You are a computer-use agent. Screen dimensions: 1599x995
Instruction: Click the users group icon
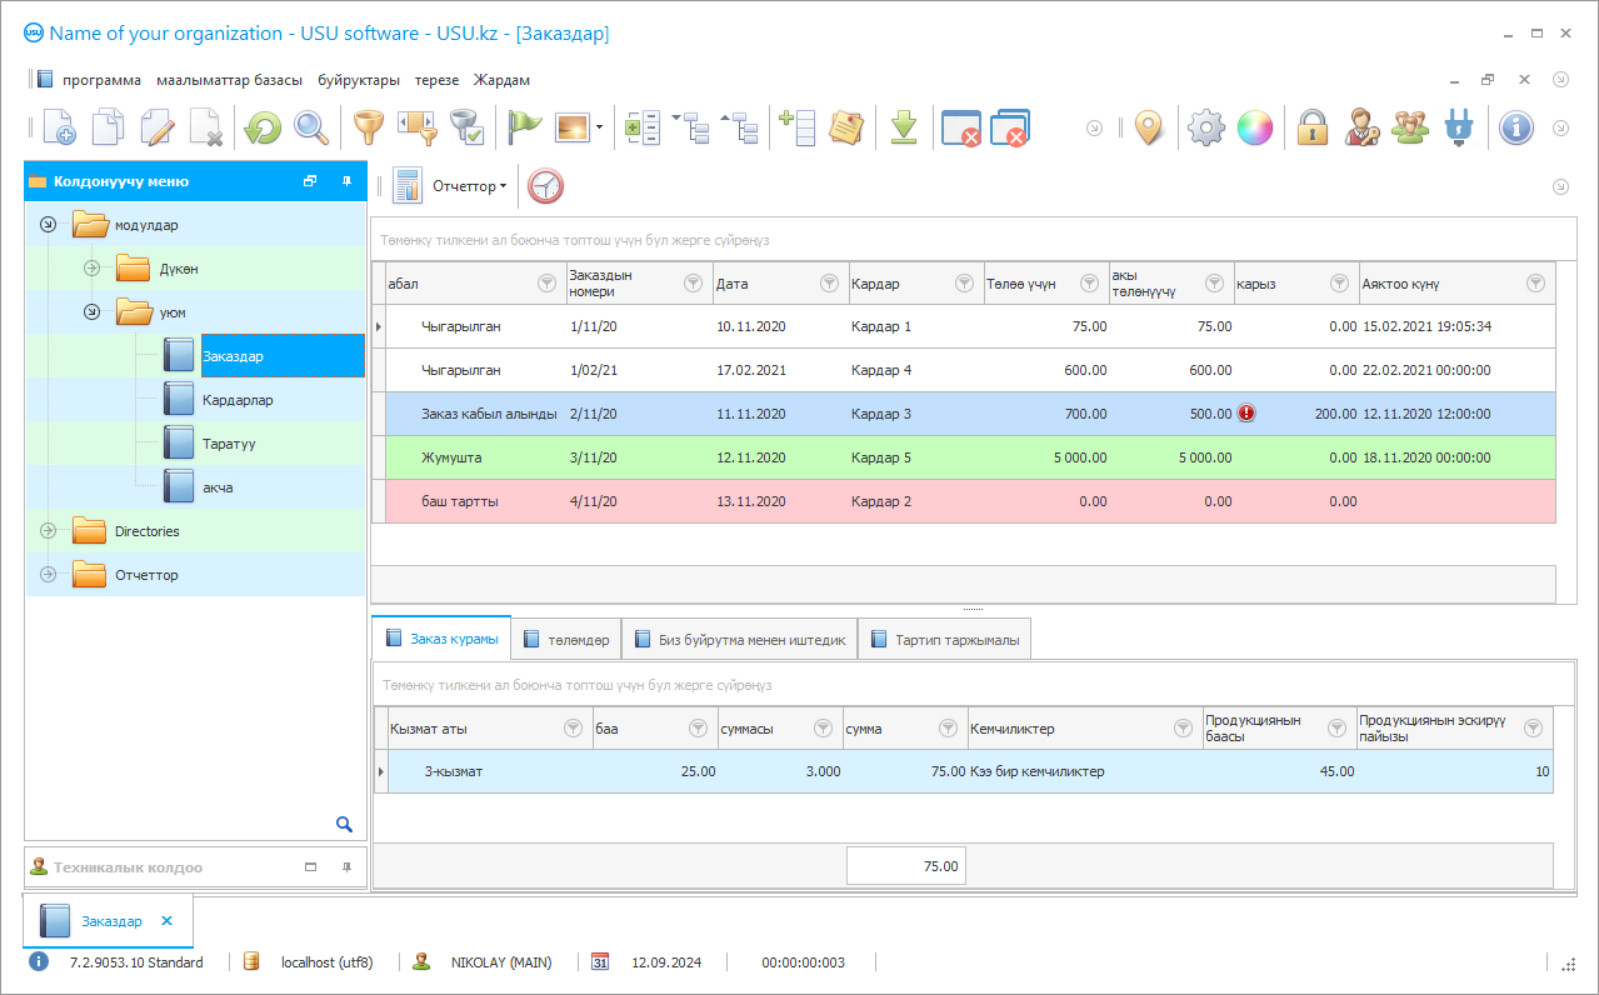[1410, 128]
